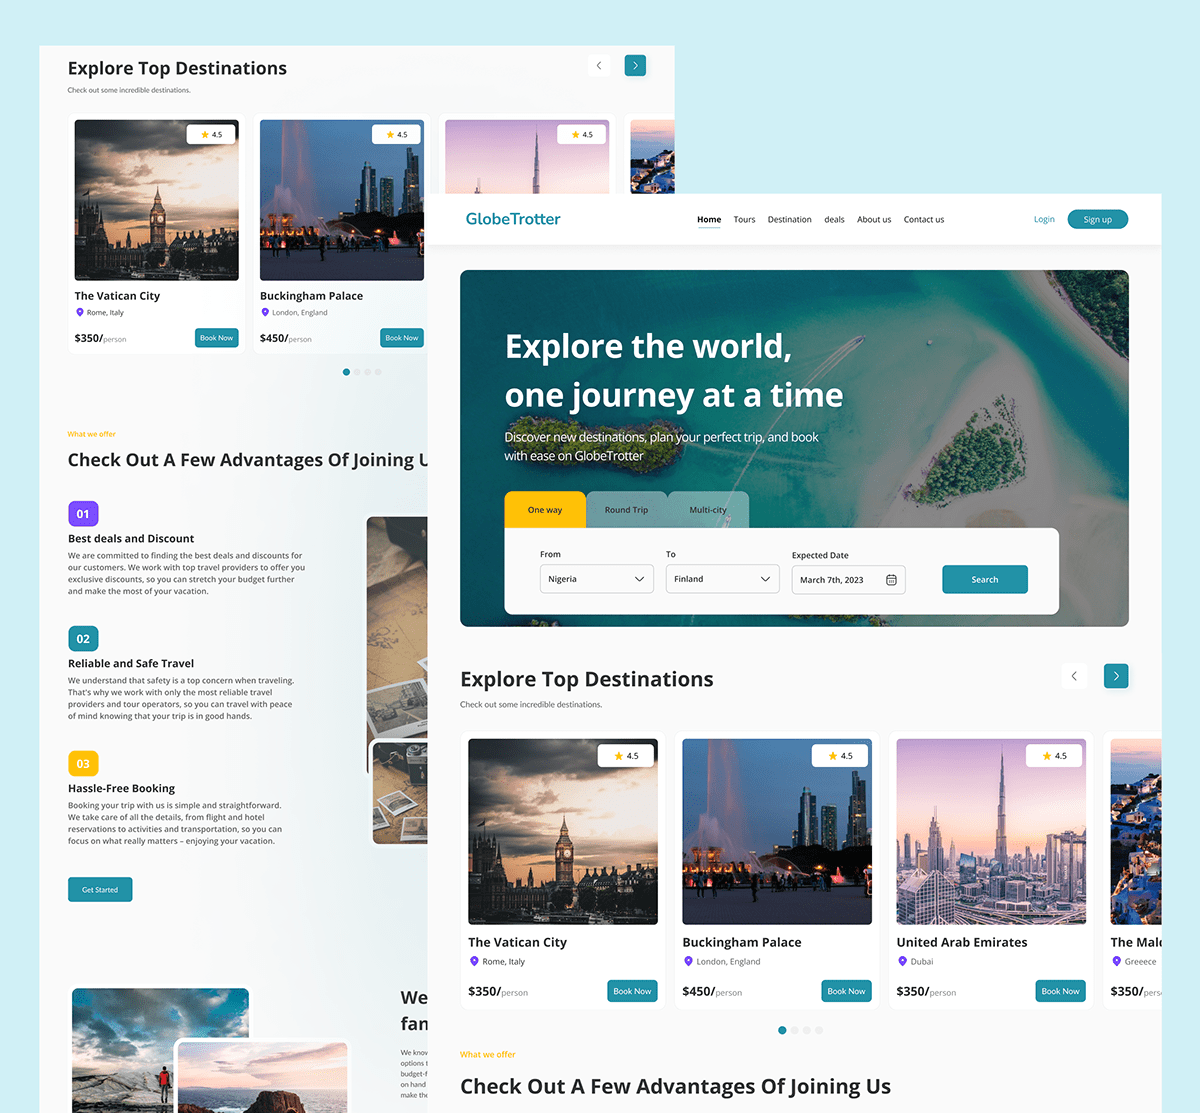Select the Tours menu item

(x=744, y=219)
